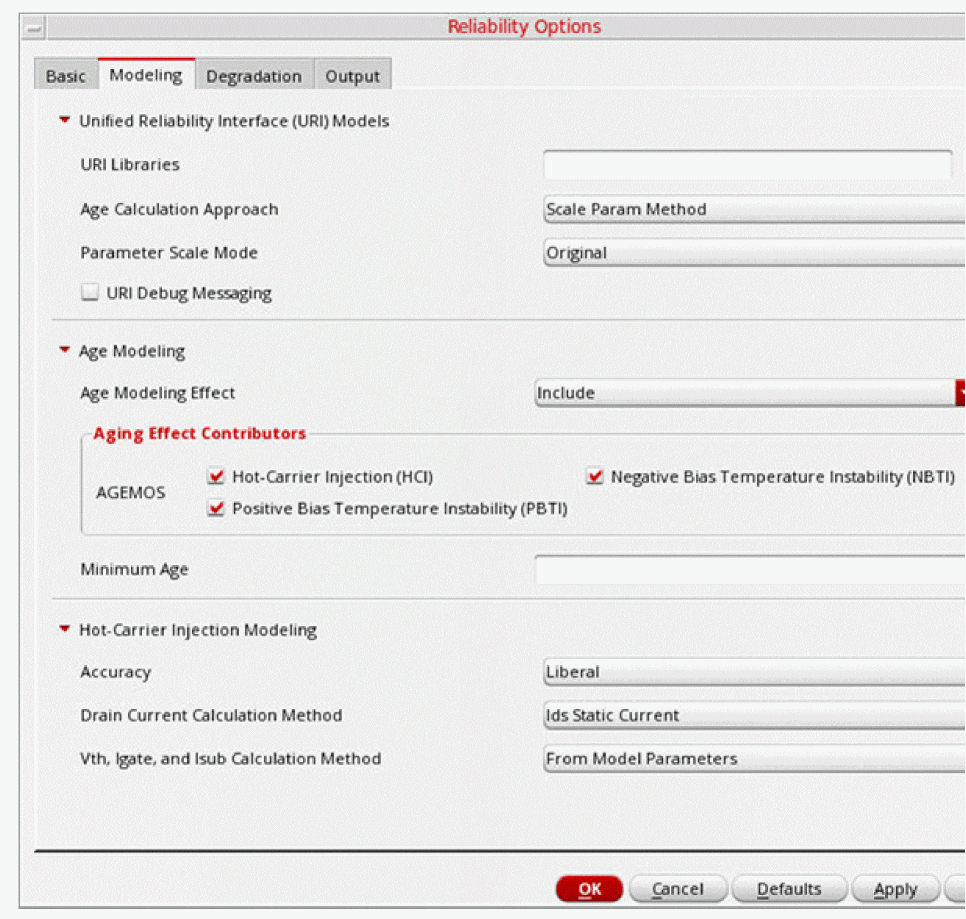This screenshot has width=966, height=919.
Task: Switch to the Basic tab
Action: (66, 76)
